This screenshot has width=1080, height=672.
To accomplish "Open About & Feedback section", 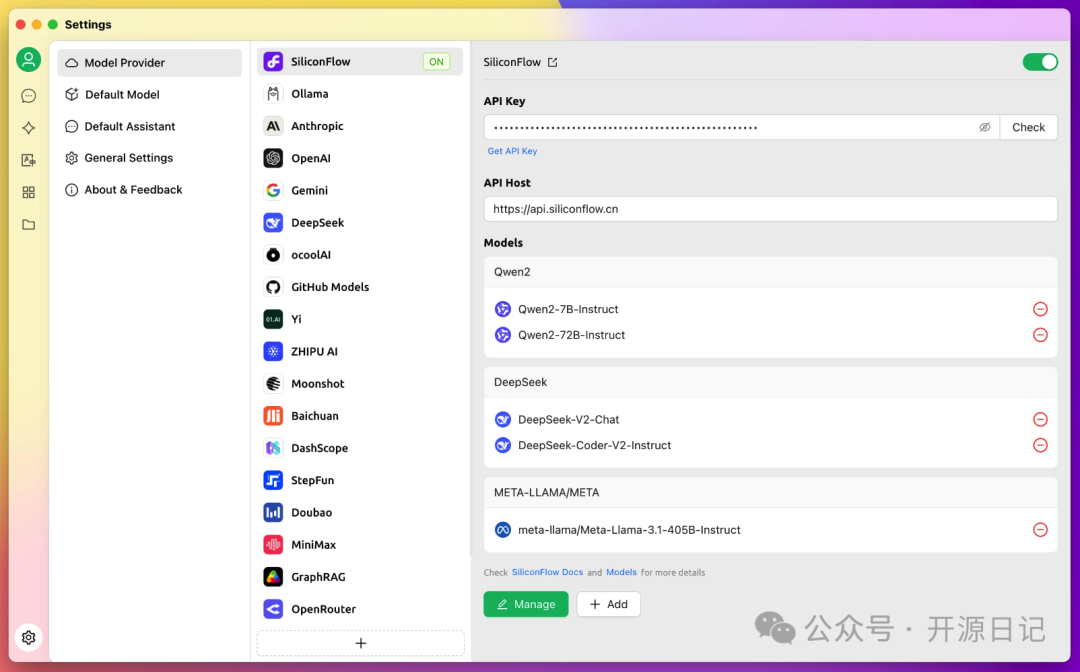I will 149,189.
